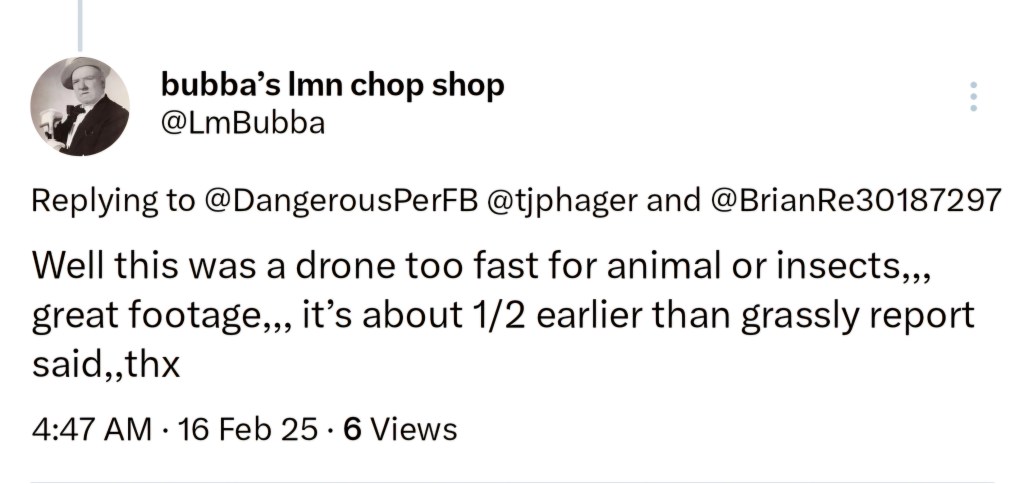Open the three-dot more options menu
The image size is (1024, 484).
tap(974, 97)
